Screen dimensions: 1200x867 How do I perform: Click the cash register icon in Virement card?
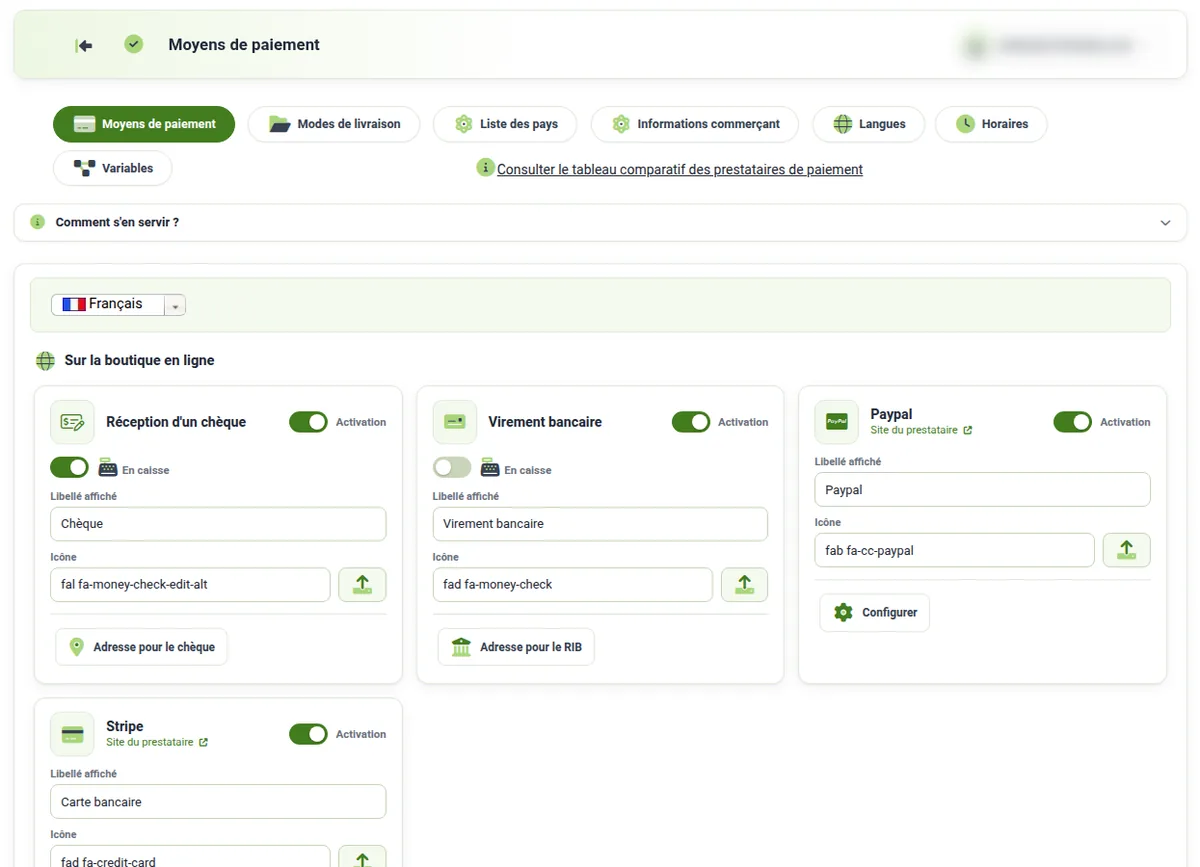pyautogui.click(x=490, y=467)
